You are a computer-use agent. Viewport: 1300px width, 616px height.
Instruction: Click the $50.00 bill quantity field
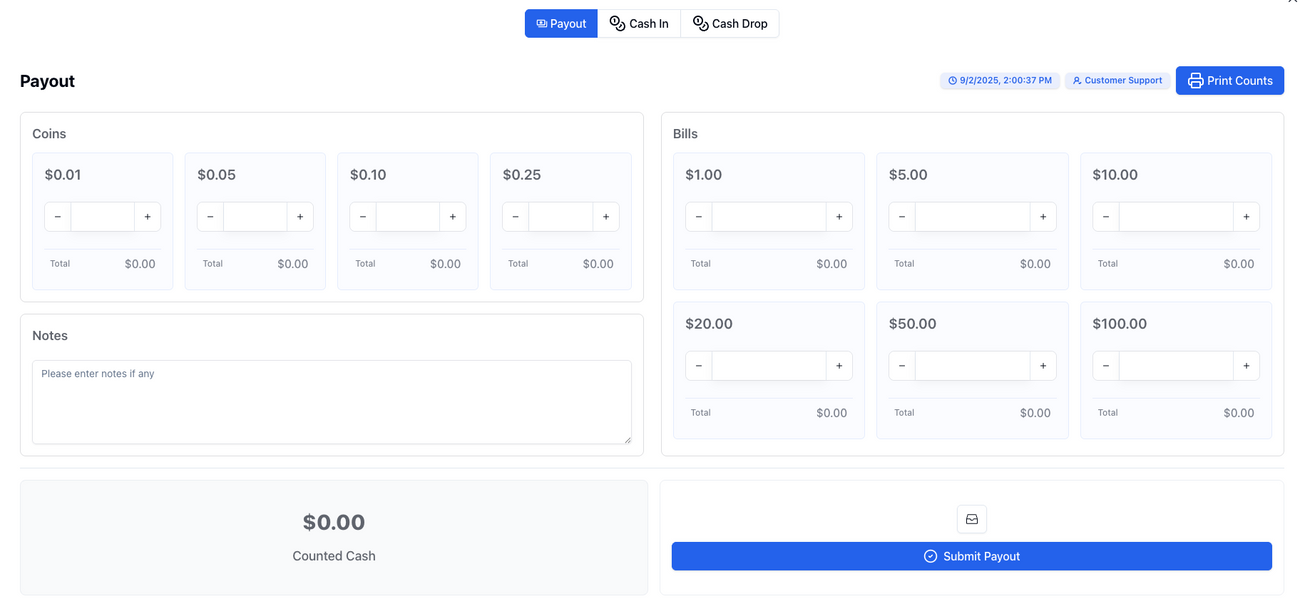pyautogui.click(x=972, y=366)
